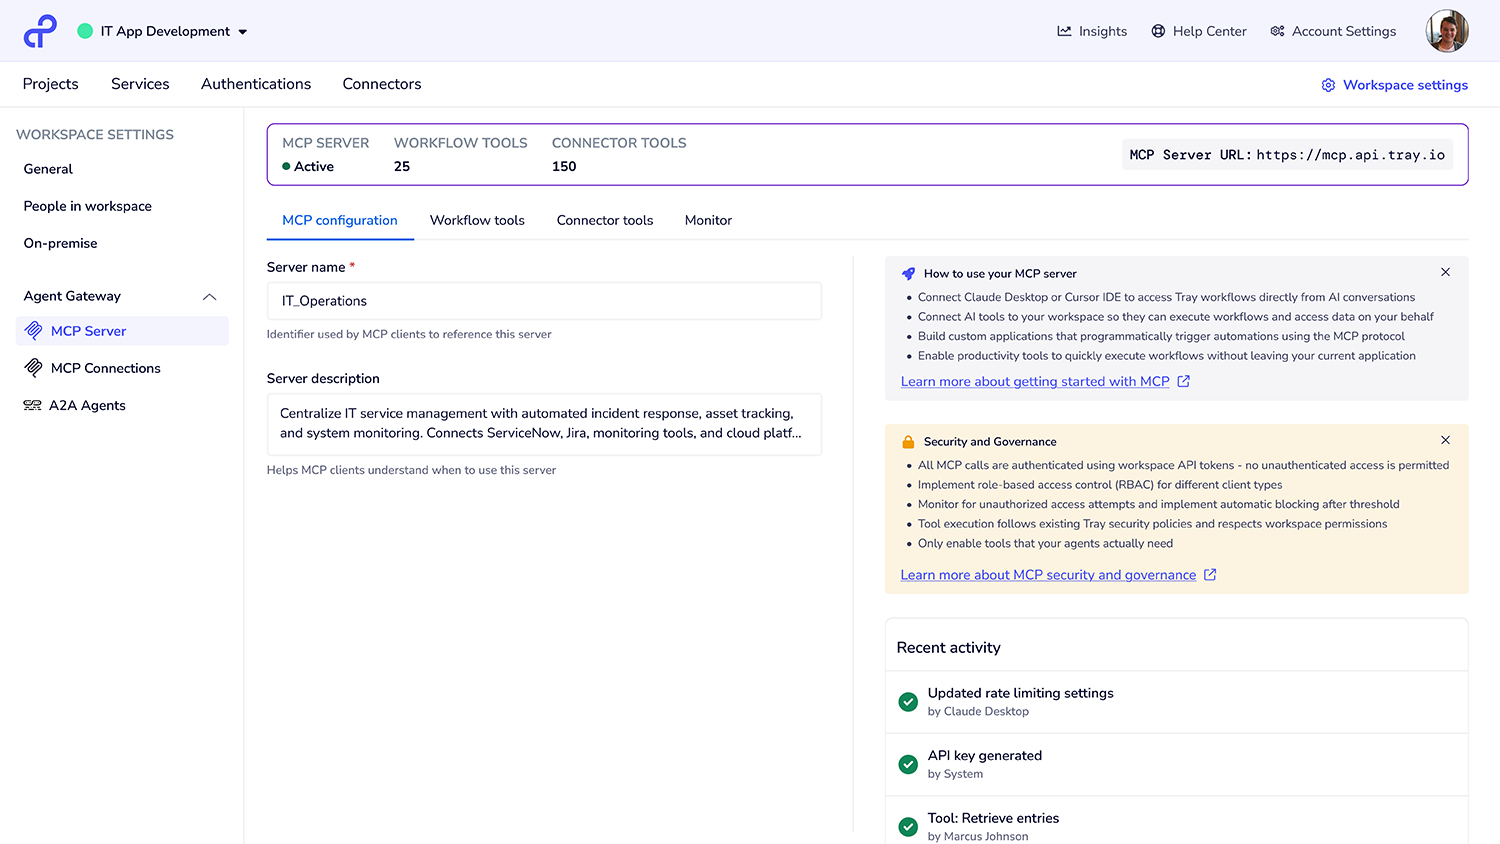Close the How to use MCP panel

tap(1445, 272)
